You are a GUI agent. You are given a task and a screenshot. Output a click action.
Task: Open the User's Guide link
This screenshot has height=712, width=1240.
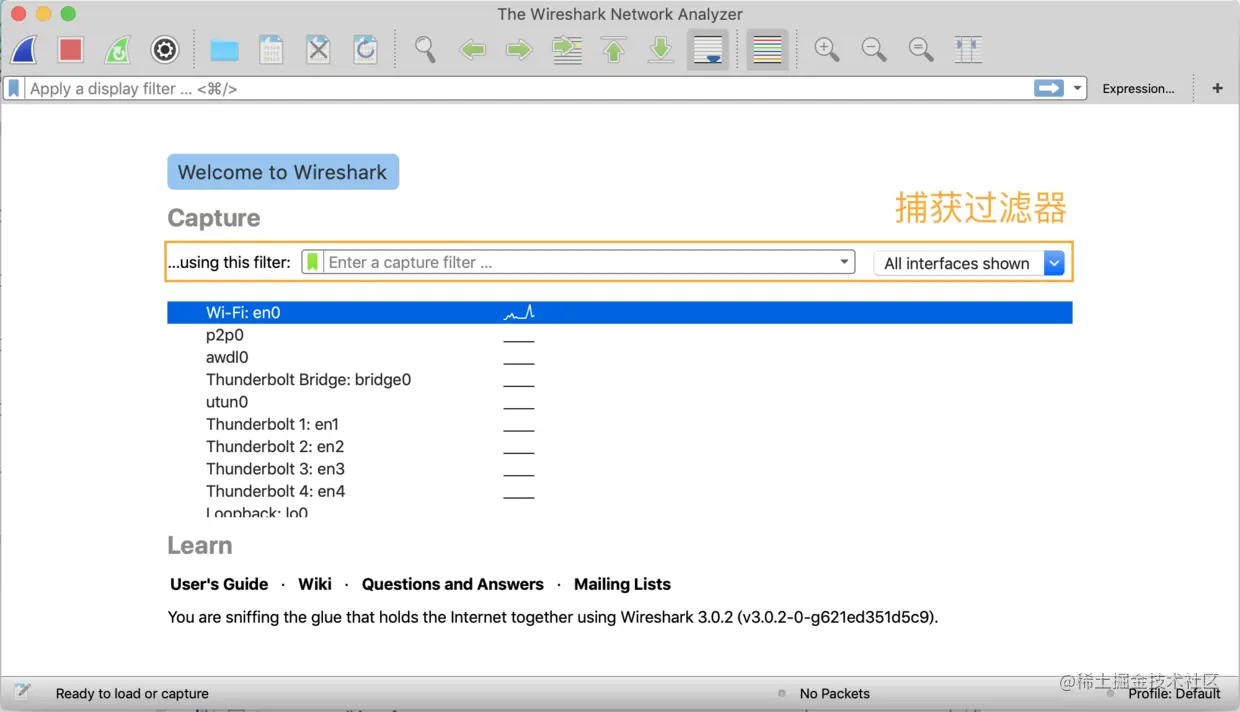pos(219,584)
